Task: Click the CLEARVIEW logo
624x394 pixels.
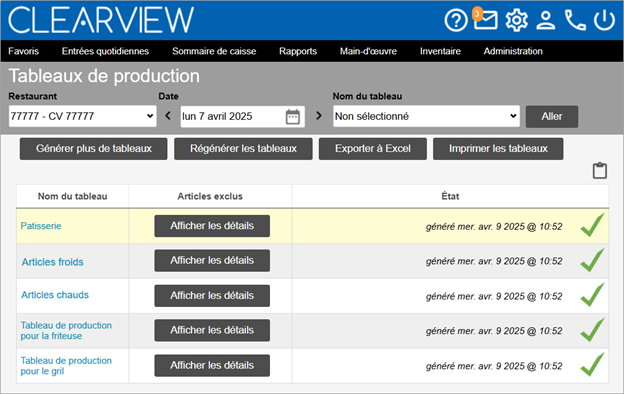Action: pos(101,20)
